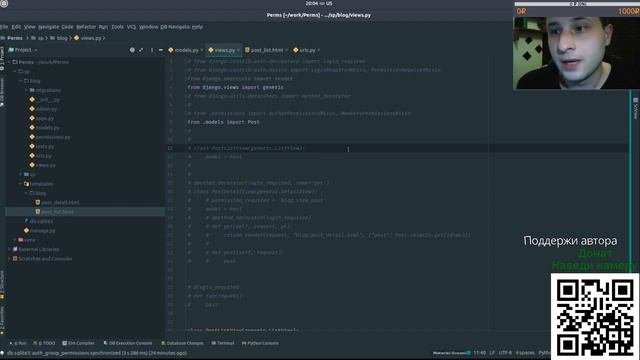Collapse the templates folder

[x=21, y=184]
